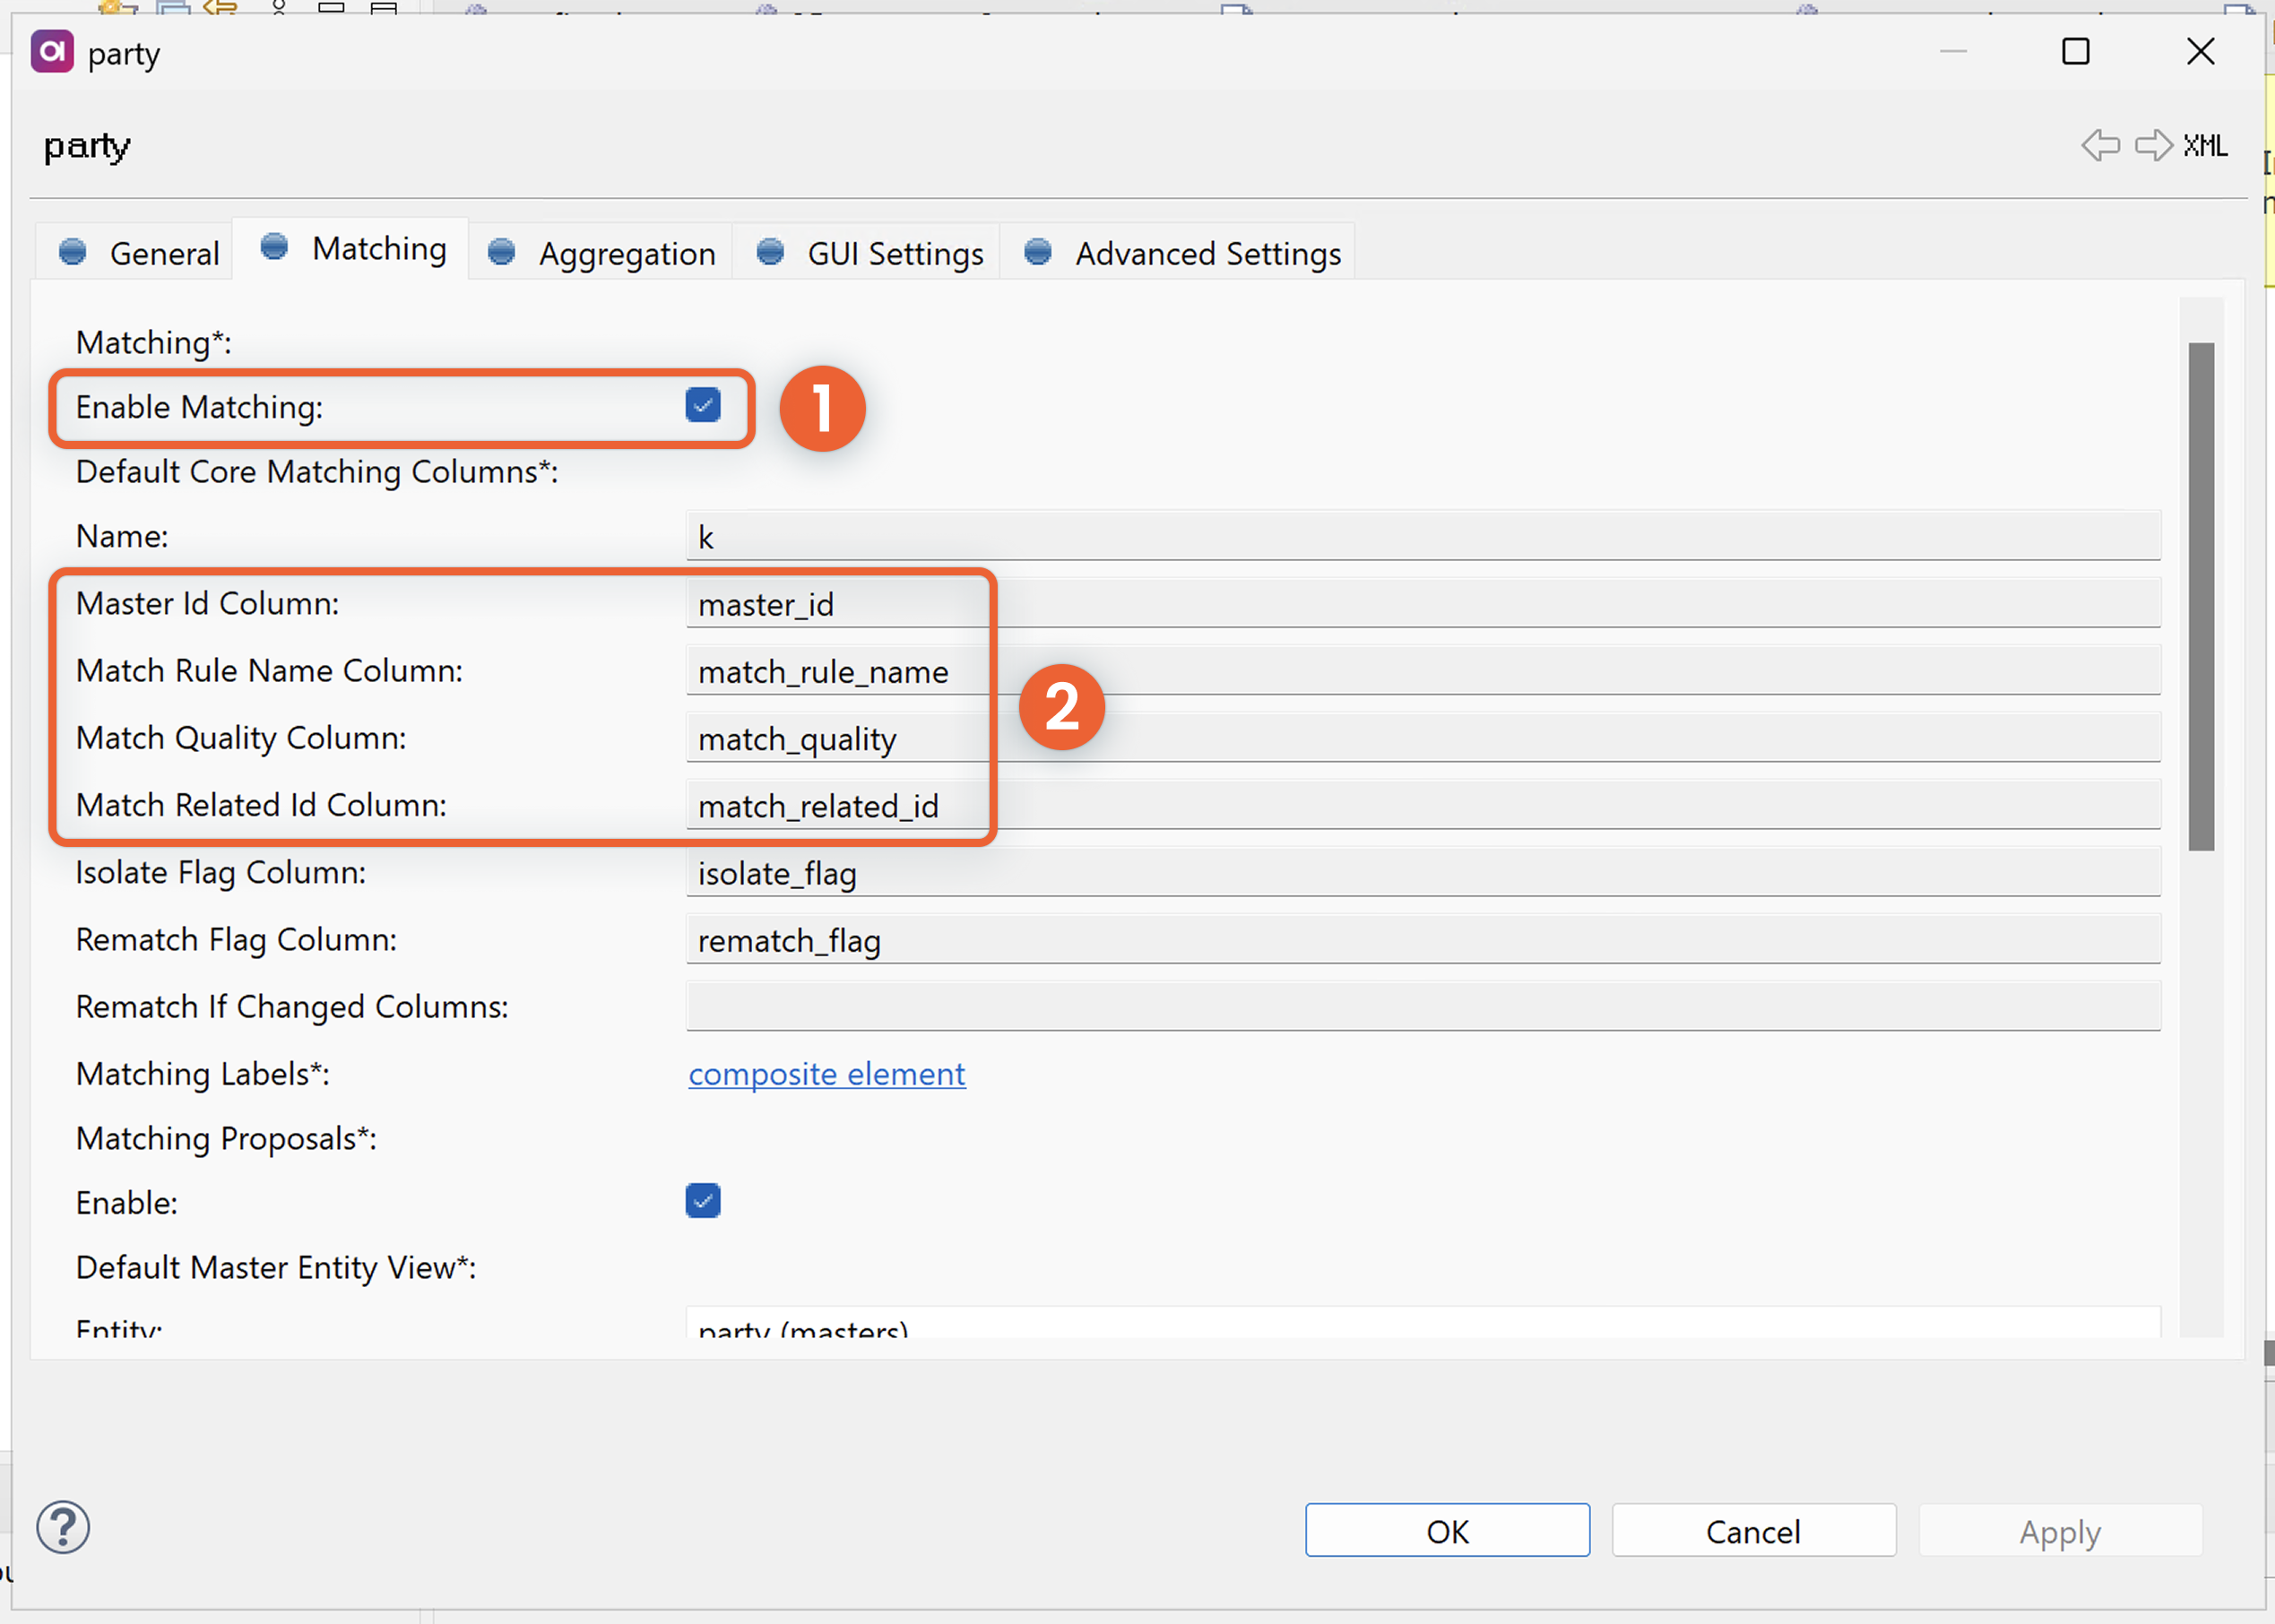This screenshot has width=2275, height=1624.
Task: Confirm settings with the OK button
Action: (x=1447, y=1530)
